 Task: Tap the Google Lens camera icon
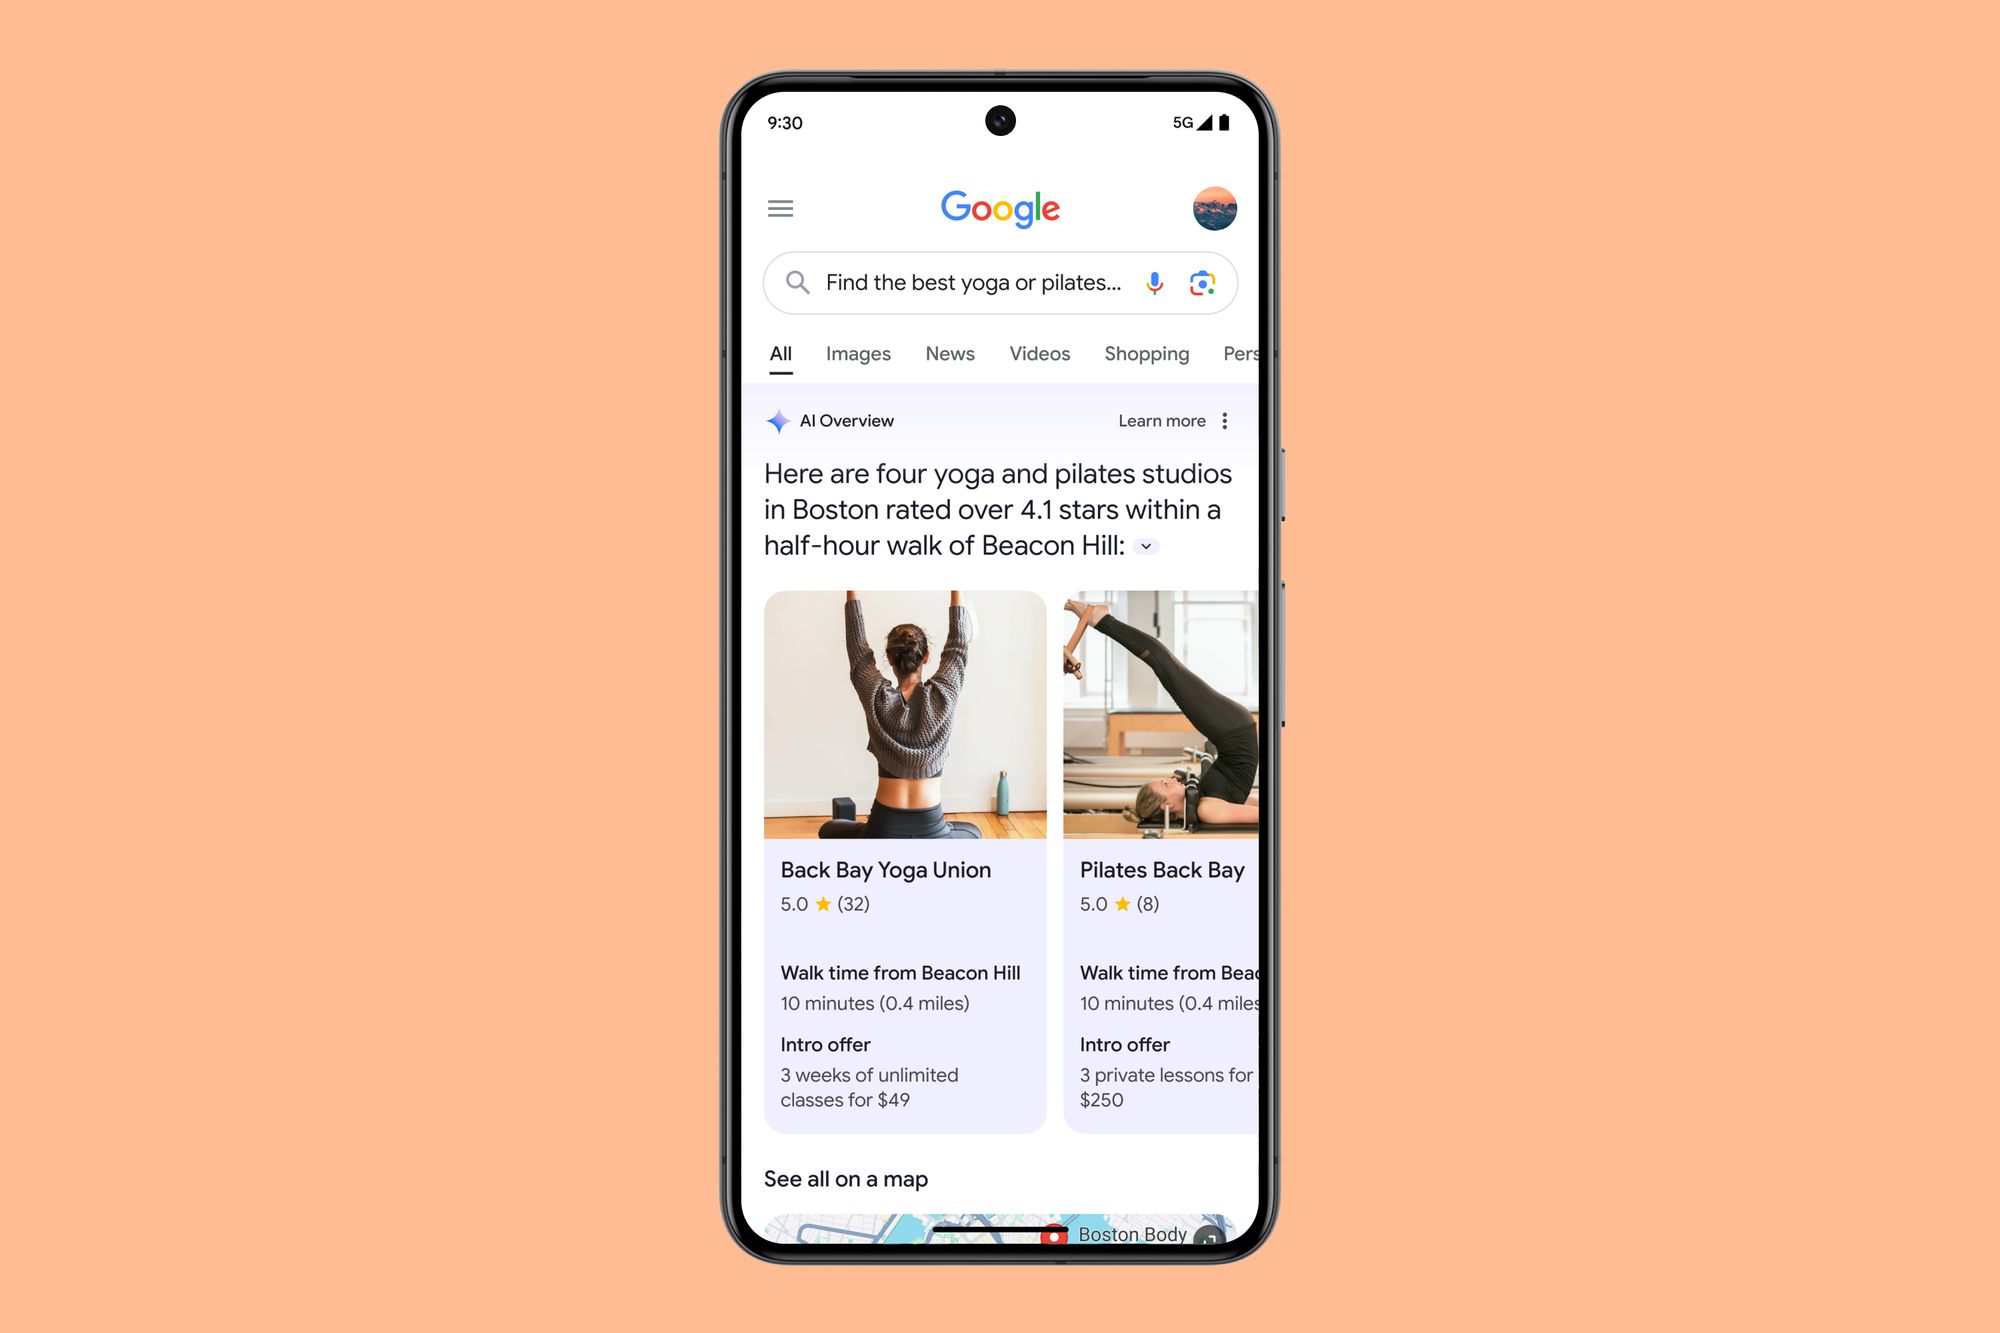(1203, 283)
